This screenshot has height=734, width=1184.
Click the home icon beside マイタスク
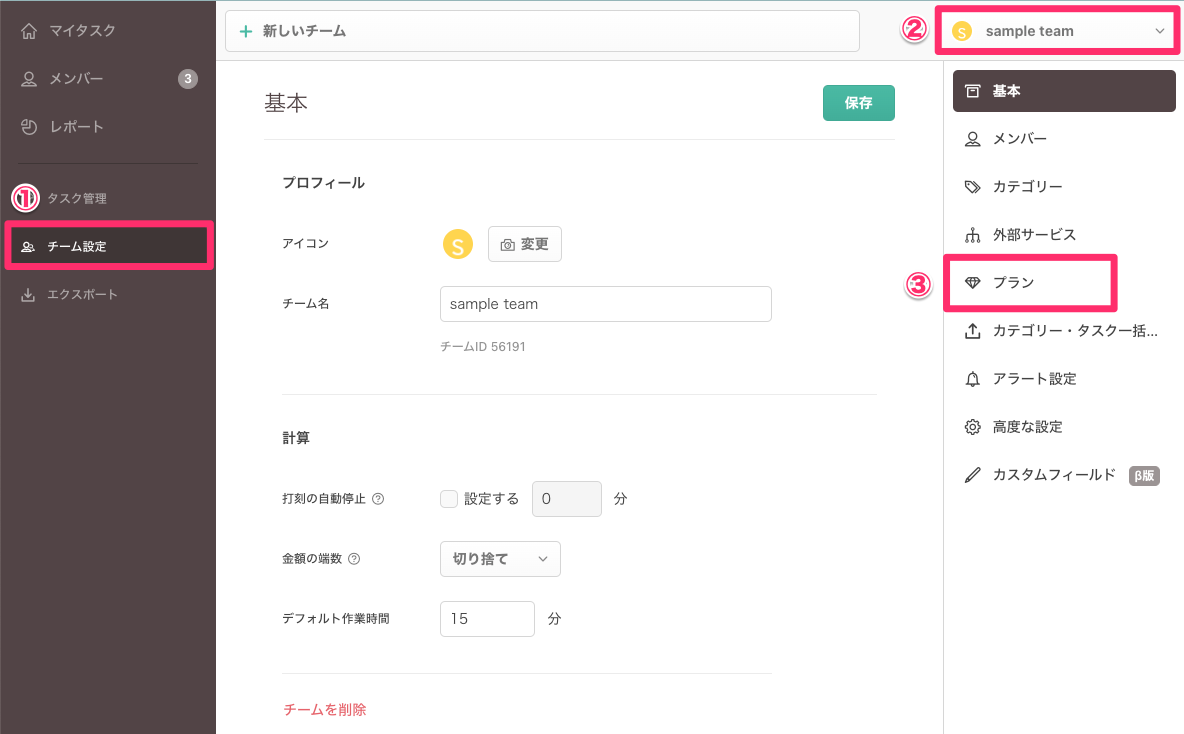(x=29, y=31)
